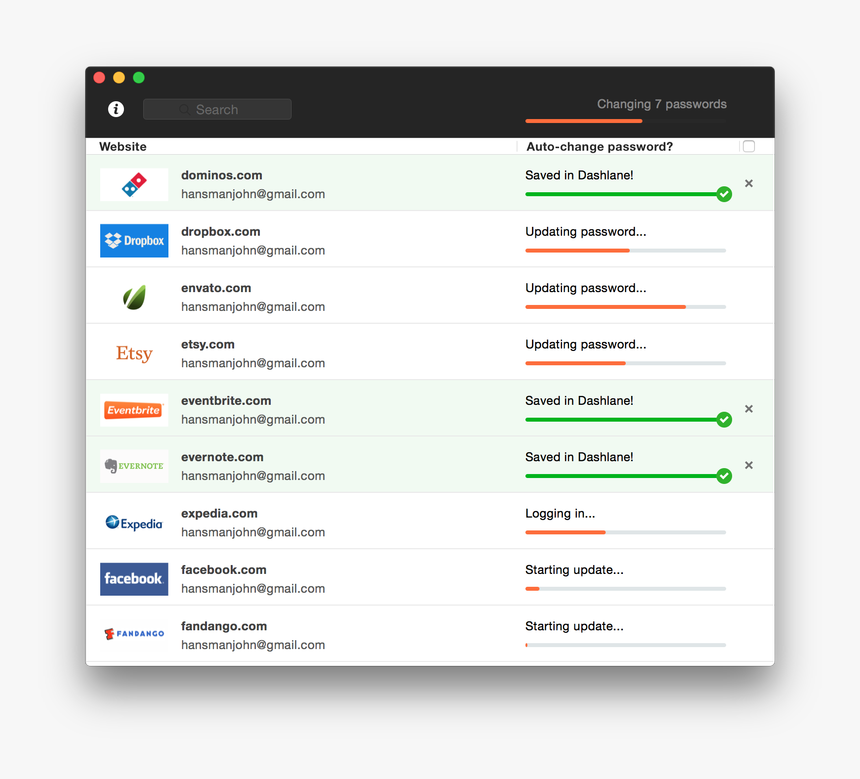
Task: Click Starting update... status for fandango.com
Action: point(574,626)
